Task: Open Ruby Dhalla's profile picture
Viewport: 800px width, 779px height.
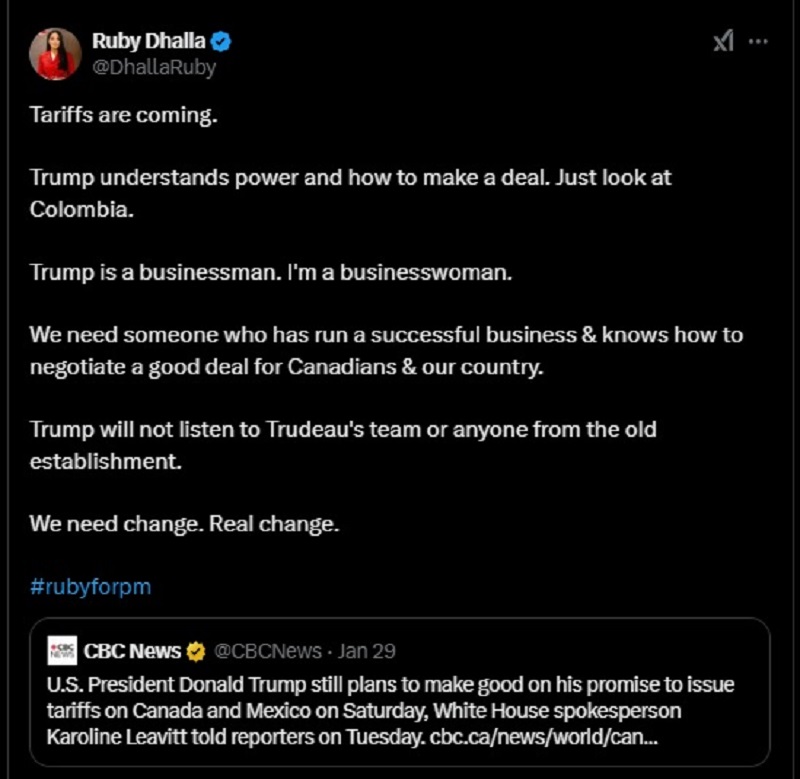Action: coord(54,54)
